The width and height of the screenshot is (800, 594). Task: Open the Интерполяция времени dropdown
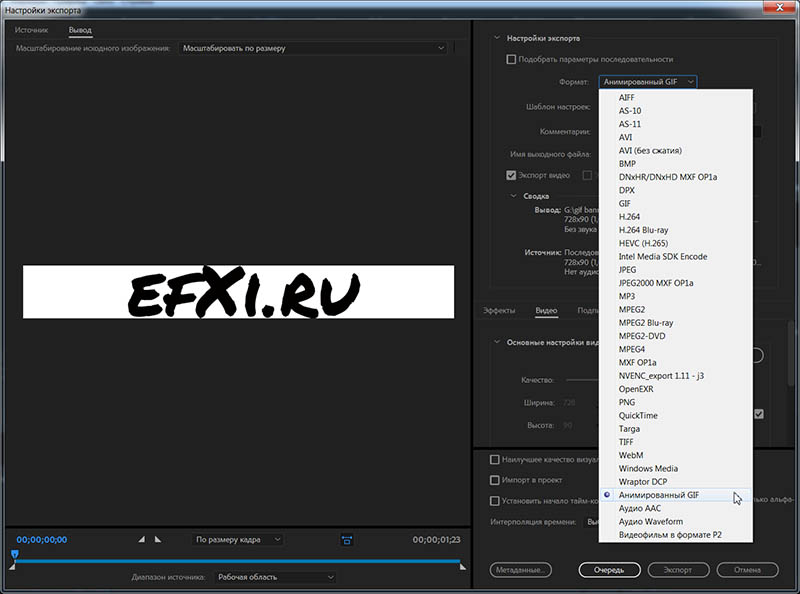pyautogui.click(x=591, y=522)
